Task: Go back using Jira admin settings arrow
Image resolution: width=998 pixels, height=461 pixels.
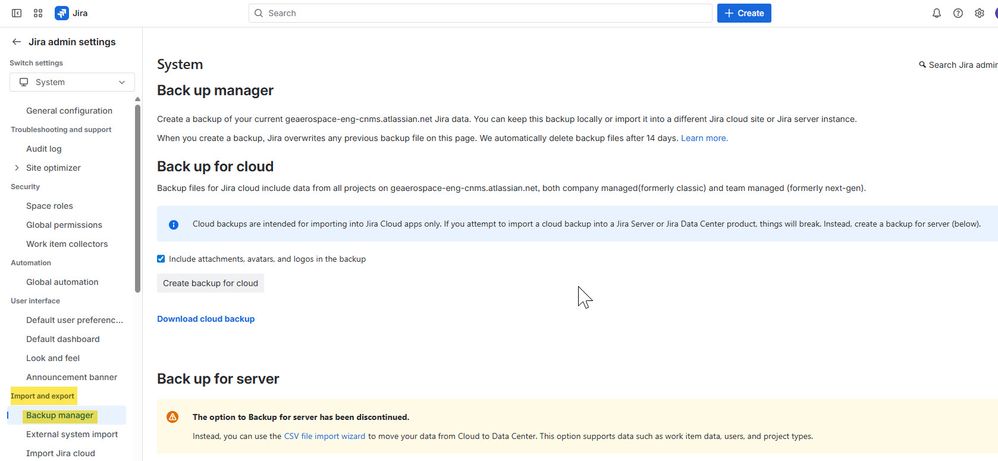Action: point(17,42)
